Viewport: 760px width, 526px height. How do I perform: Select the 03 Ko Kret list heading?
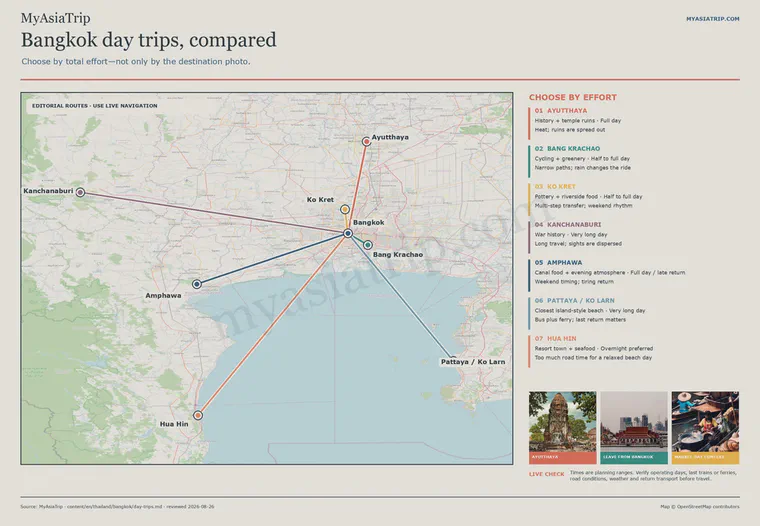tap(555, 186)
